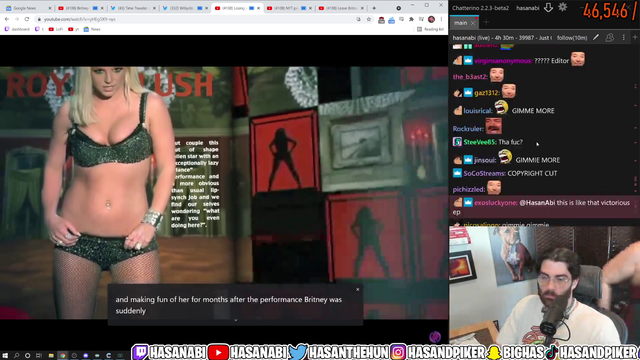Open File Explorer from the taskbar
640x360 pixels.
tap(51, 356)
